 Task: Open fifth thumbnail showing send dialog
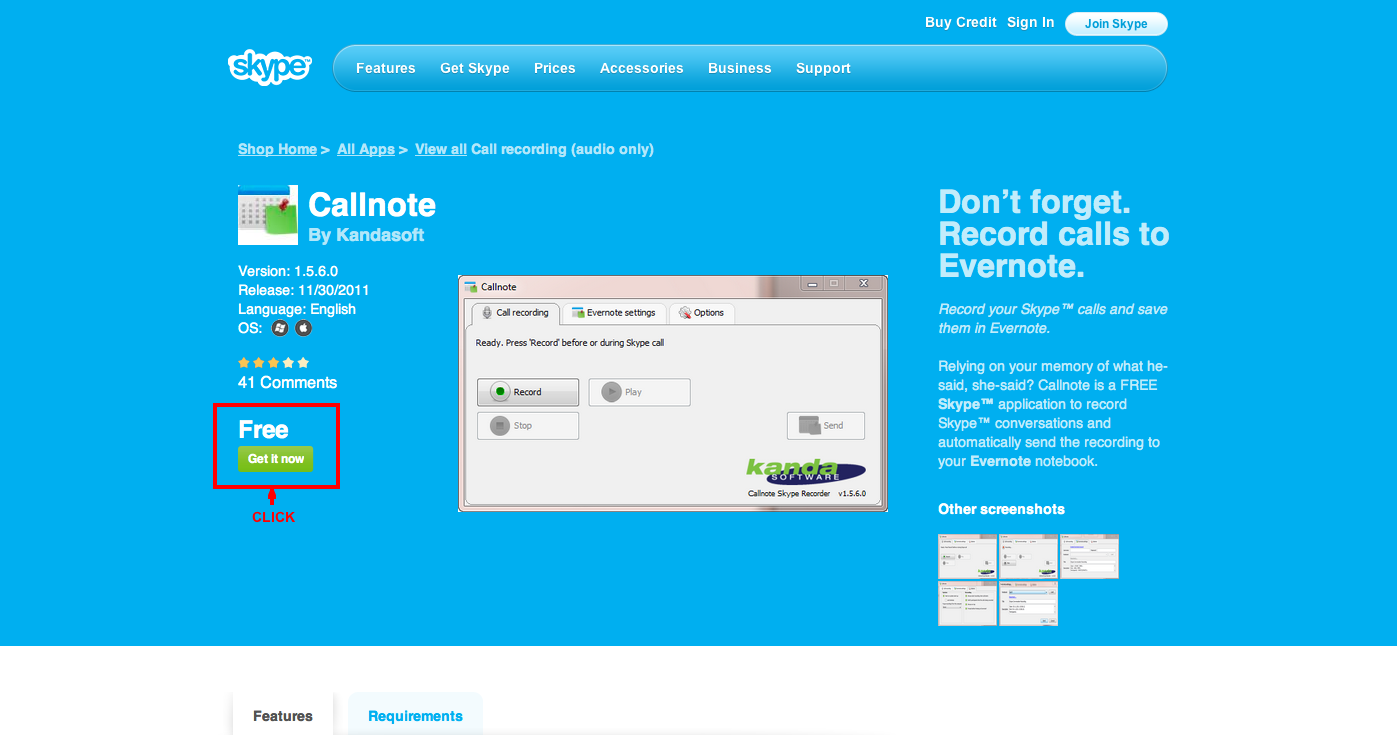1029,604
